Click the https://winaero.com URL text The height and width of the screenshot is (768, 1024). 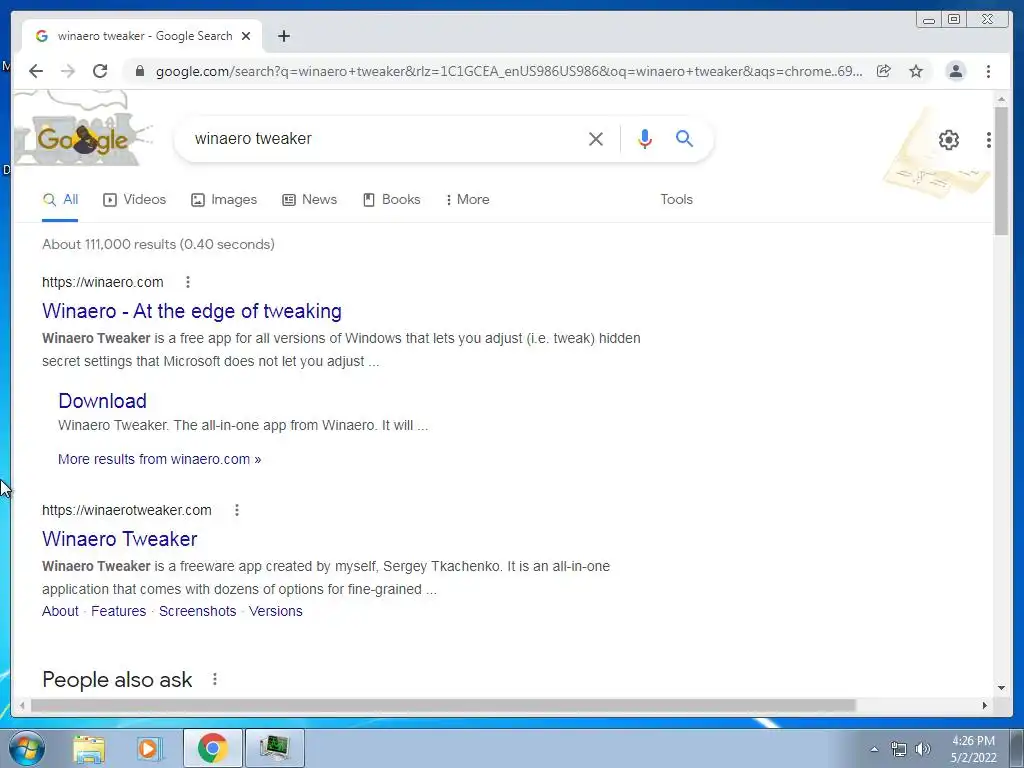[x=103, y=282]
